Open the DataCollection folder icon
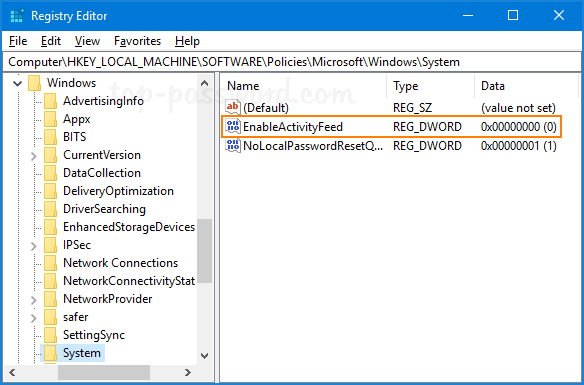584x385 pixels. coord(50,173)
